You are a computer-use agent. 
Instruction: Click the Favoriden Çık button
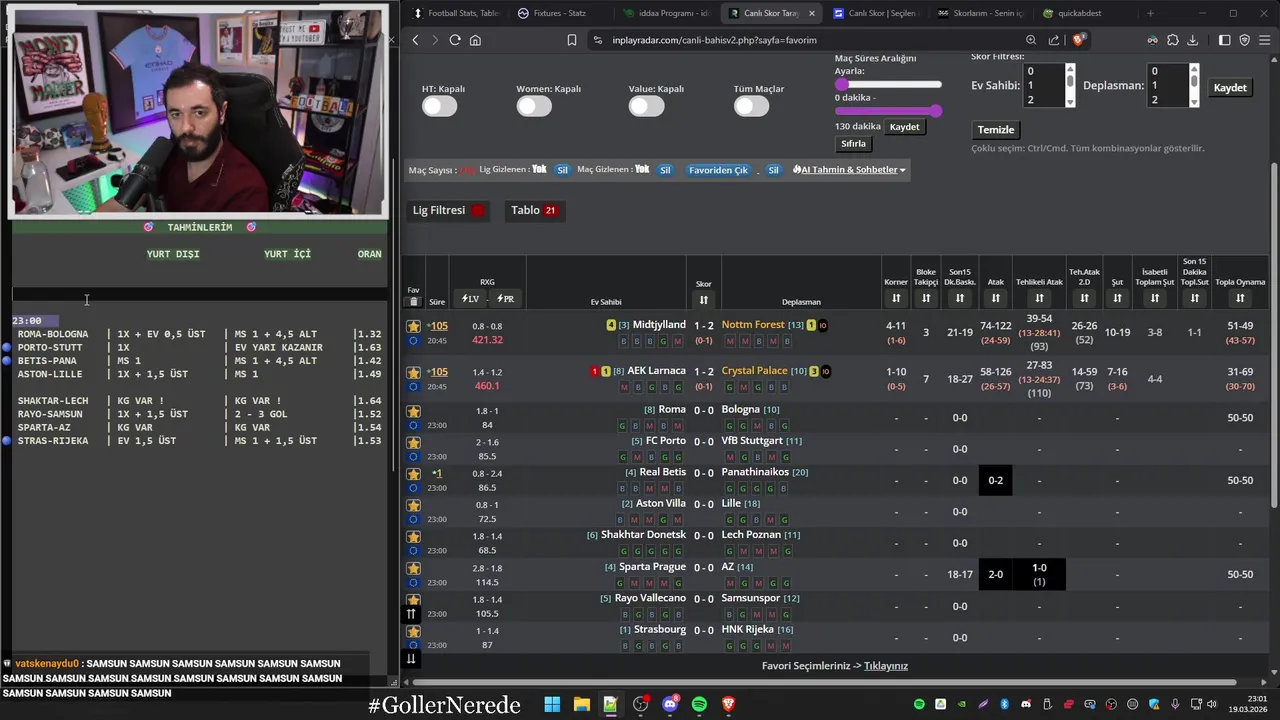pyautogui.click(x=718, y=170)
